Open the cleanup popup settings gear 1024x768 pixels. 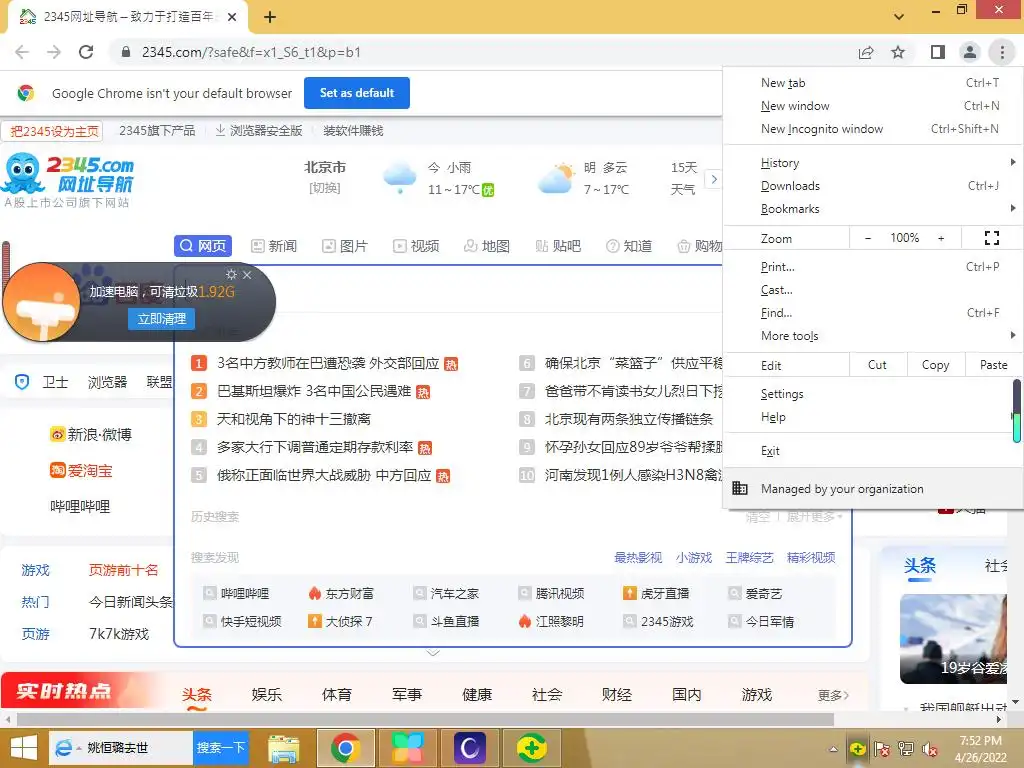point(231,275)
